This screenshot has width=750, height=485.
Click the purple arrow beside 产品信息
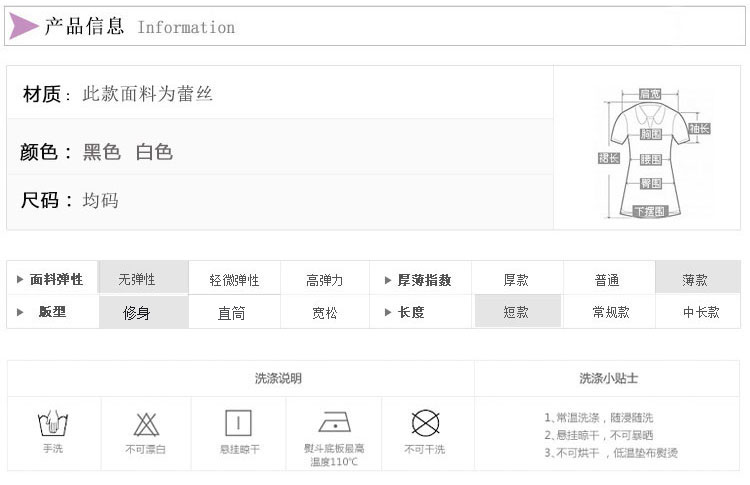(x=23, y=26)
